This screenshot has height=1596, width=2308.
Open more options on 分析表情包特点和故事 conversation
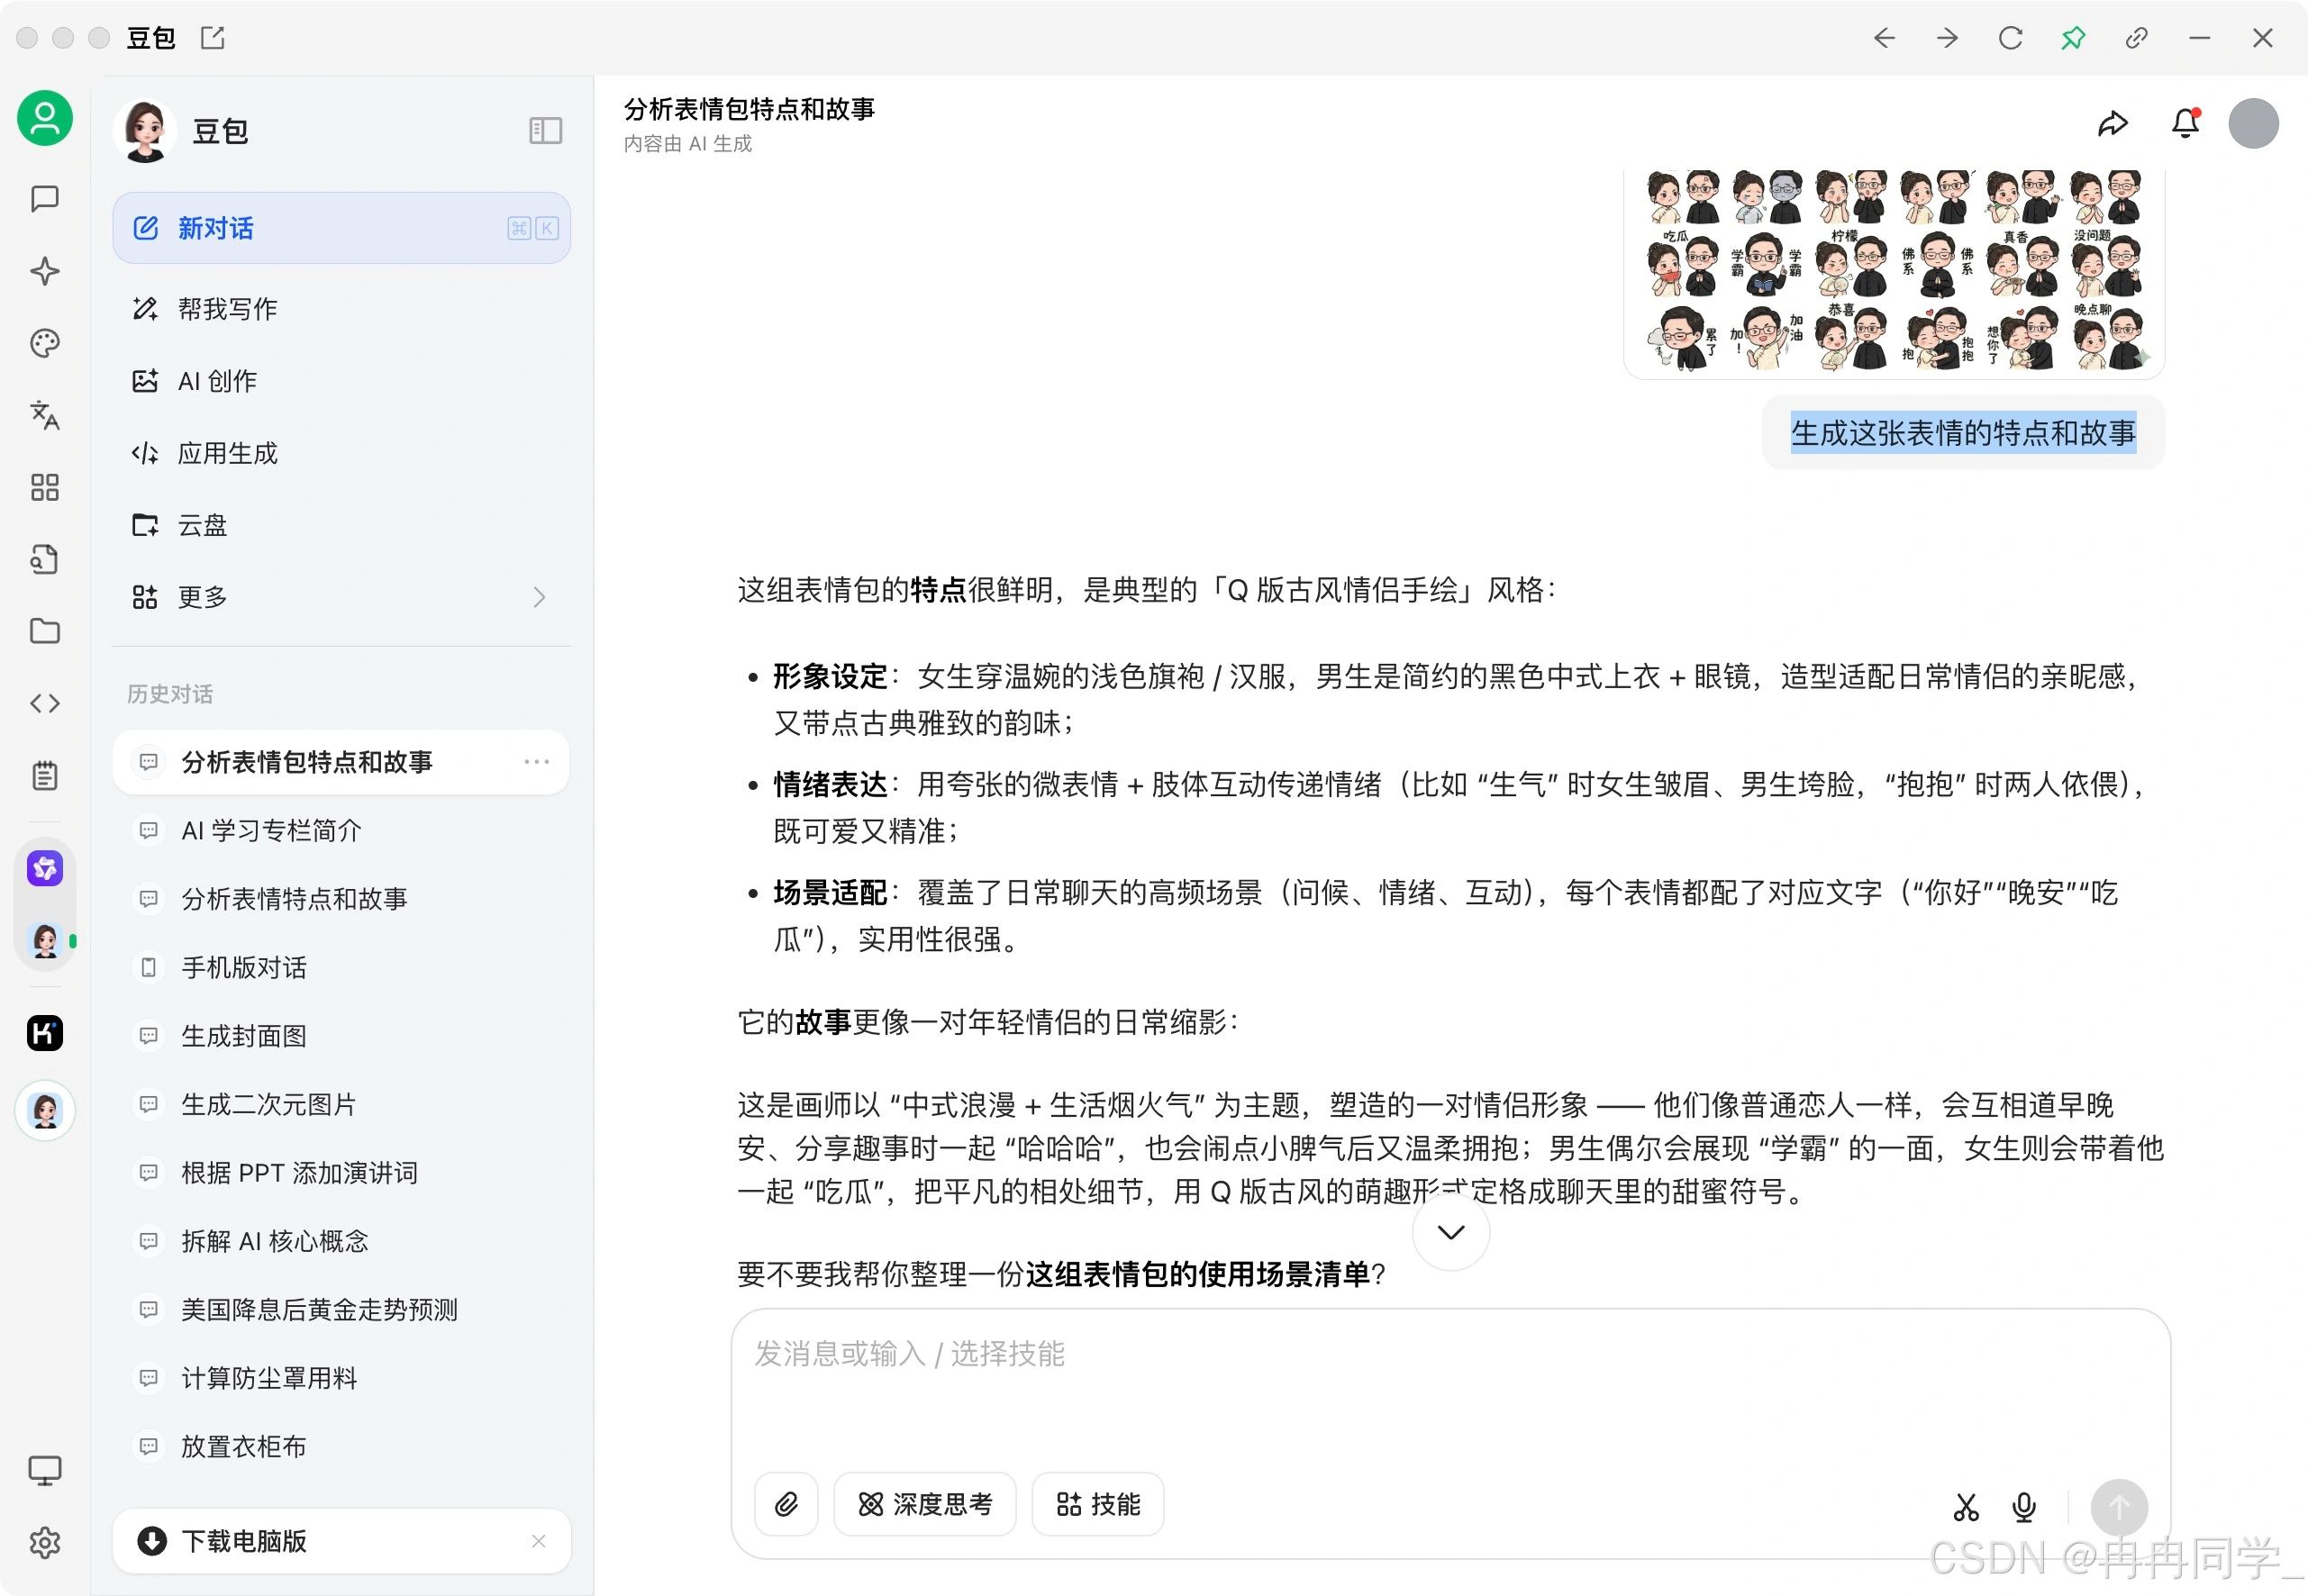coord(538,762)
